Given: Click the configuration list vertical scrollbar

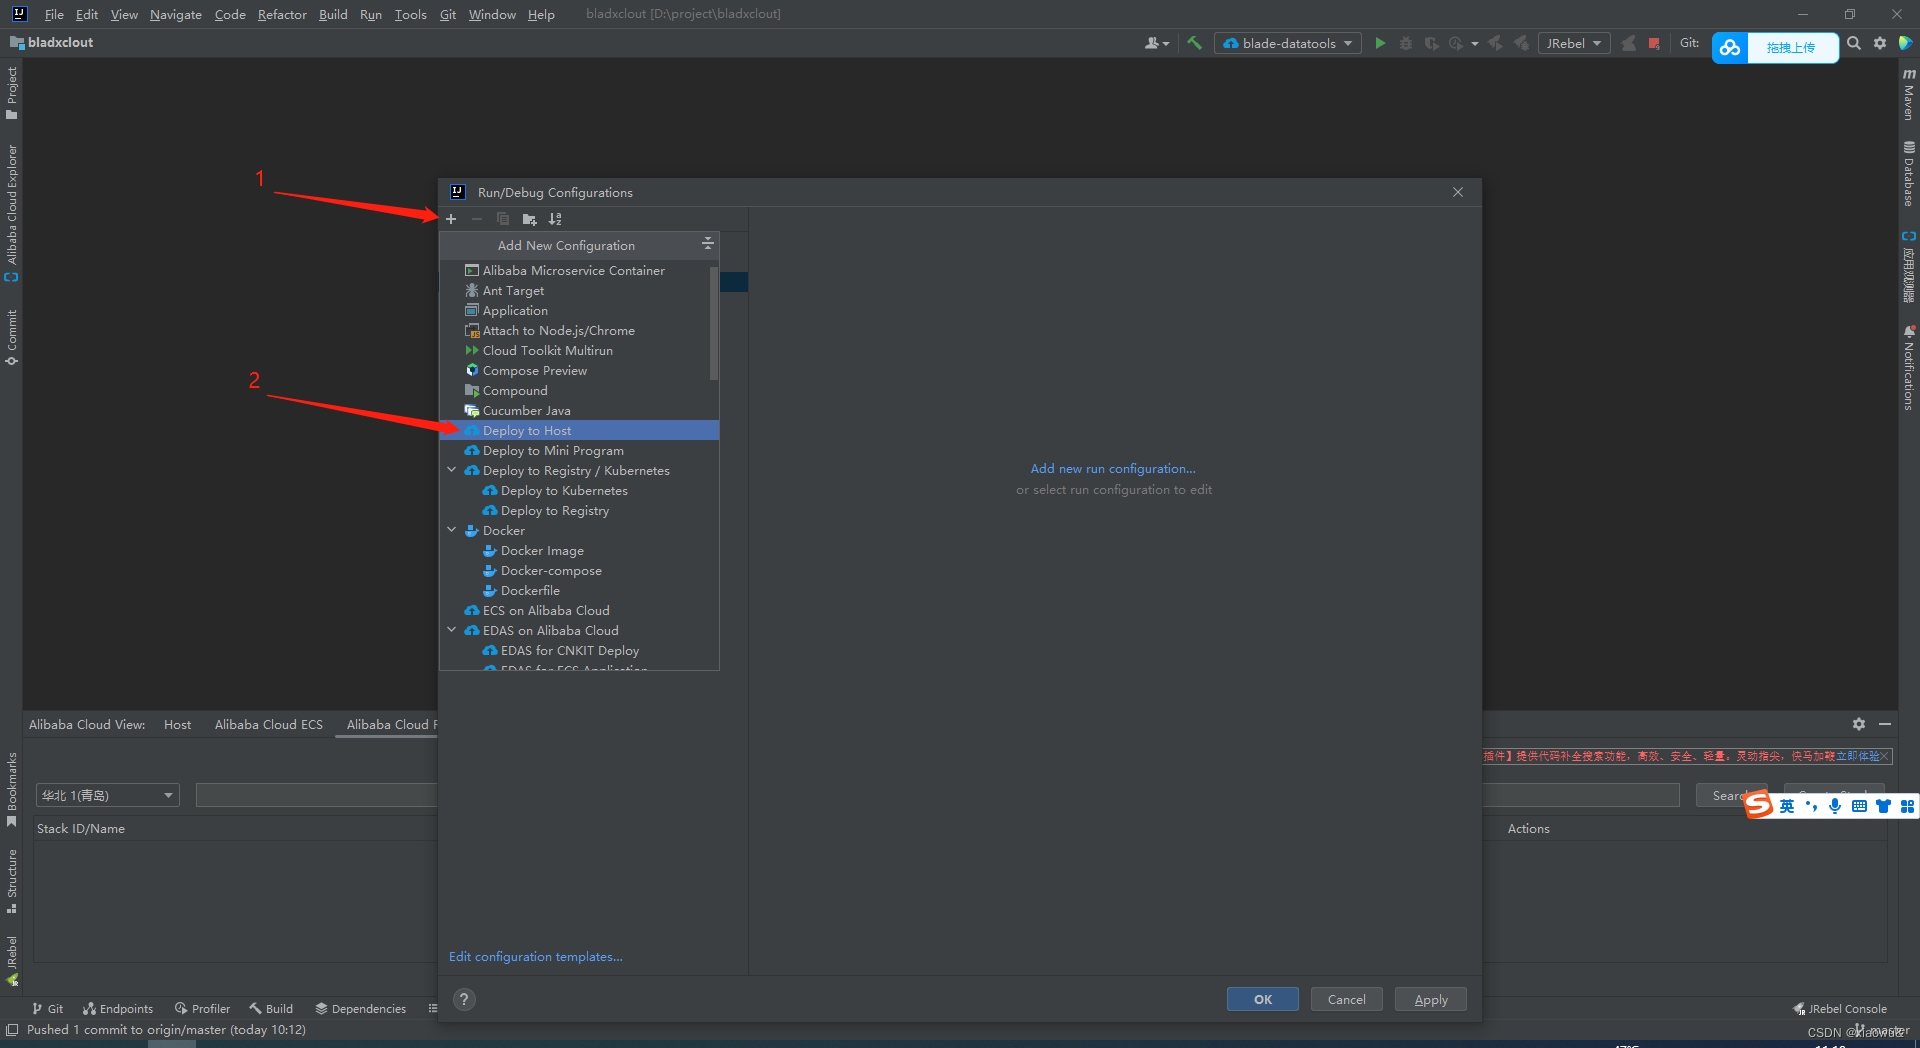Looking at the screenshot, I should click(x=714, y=322).
